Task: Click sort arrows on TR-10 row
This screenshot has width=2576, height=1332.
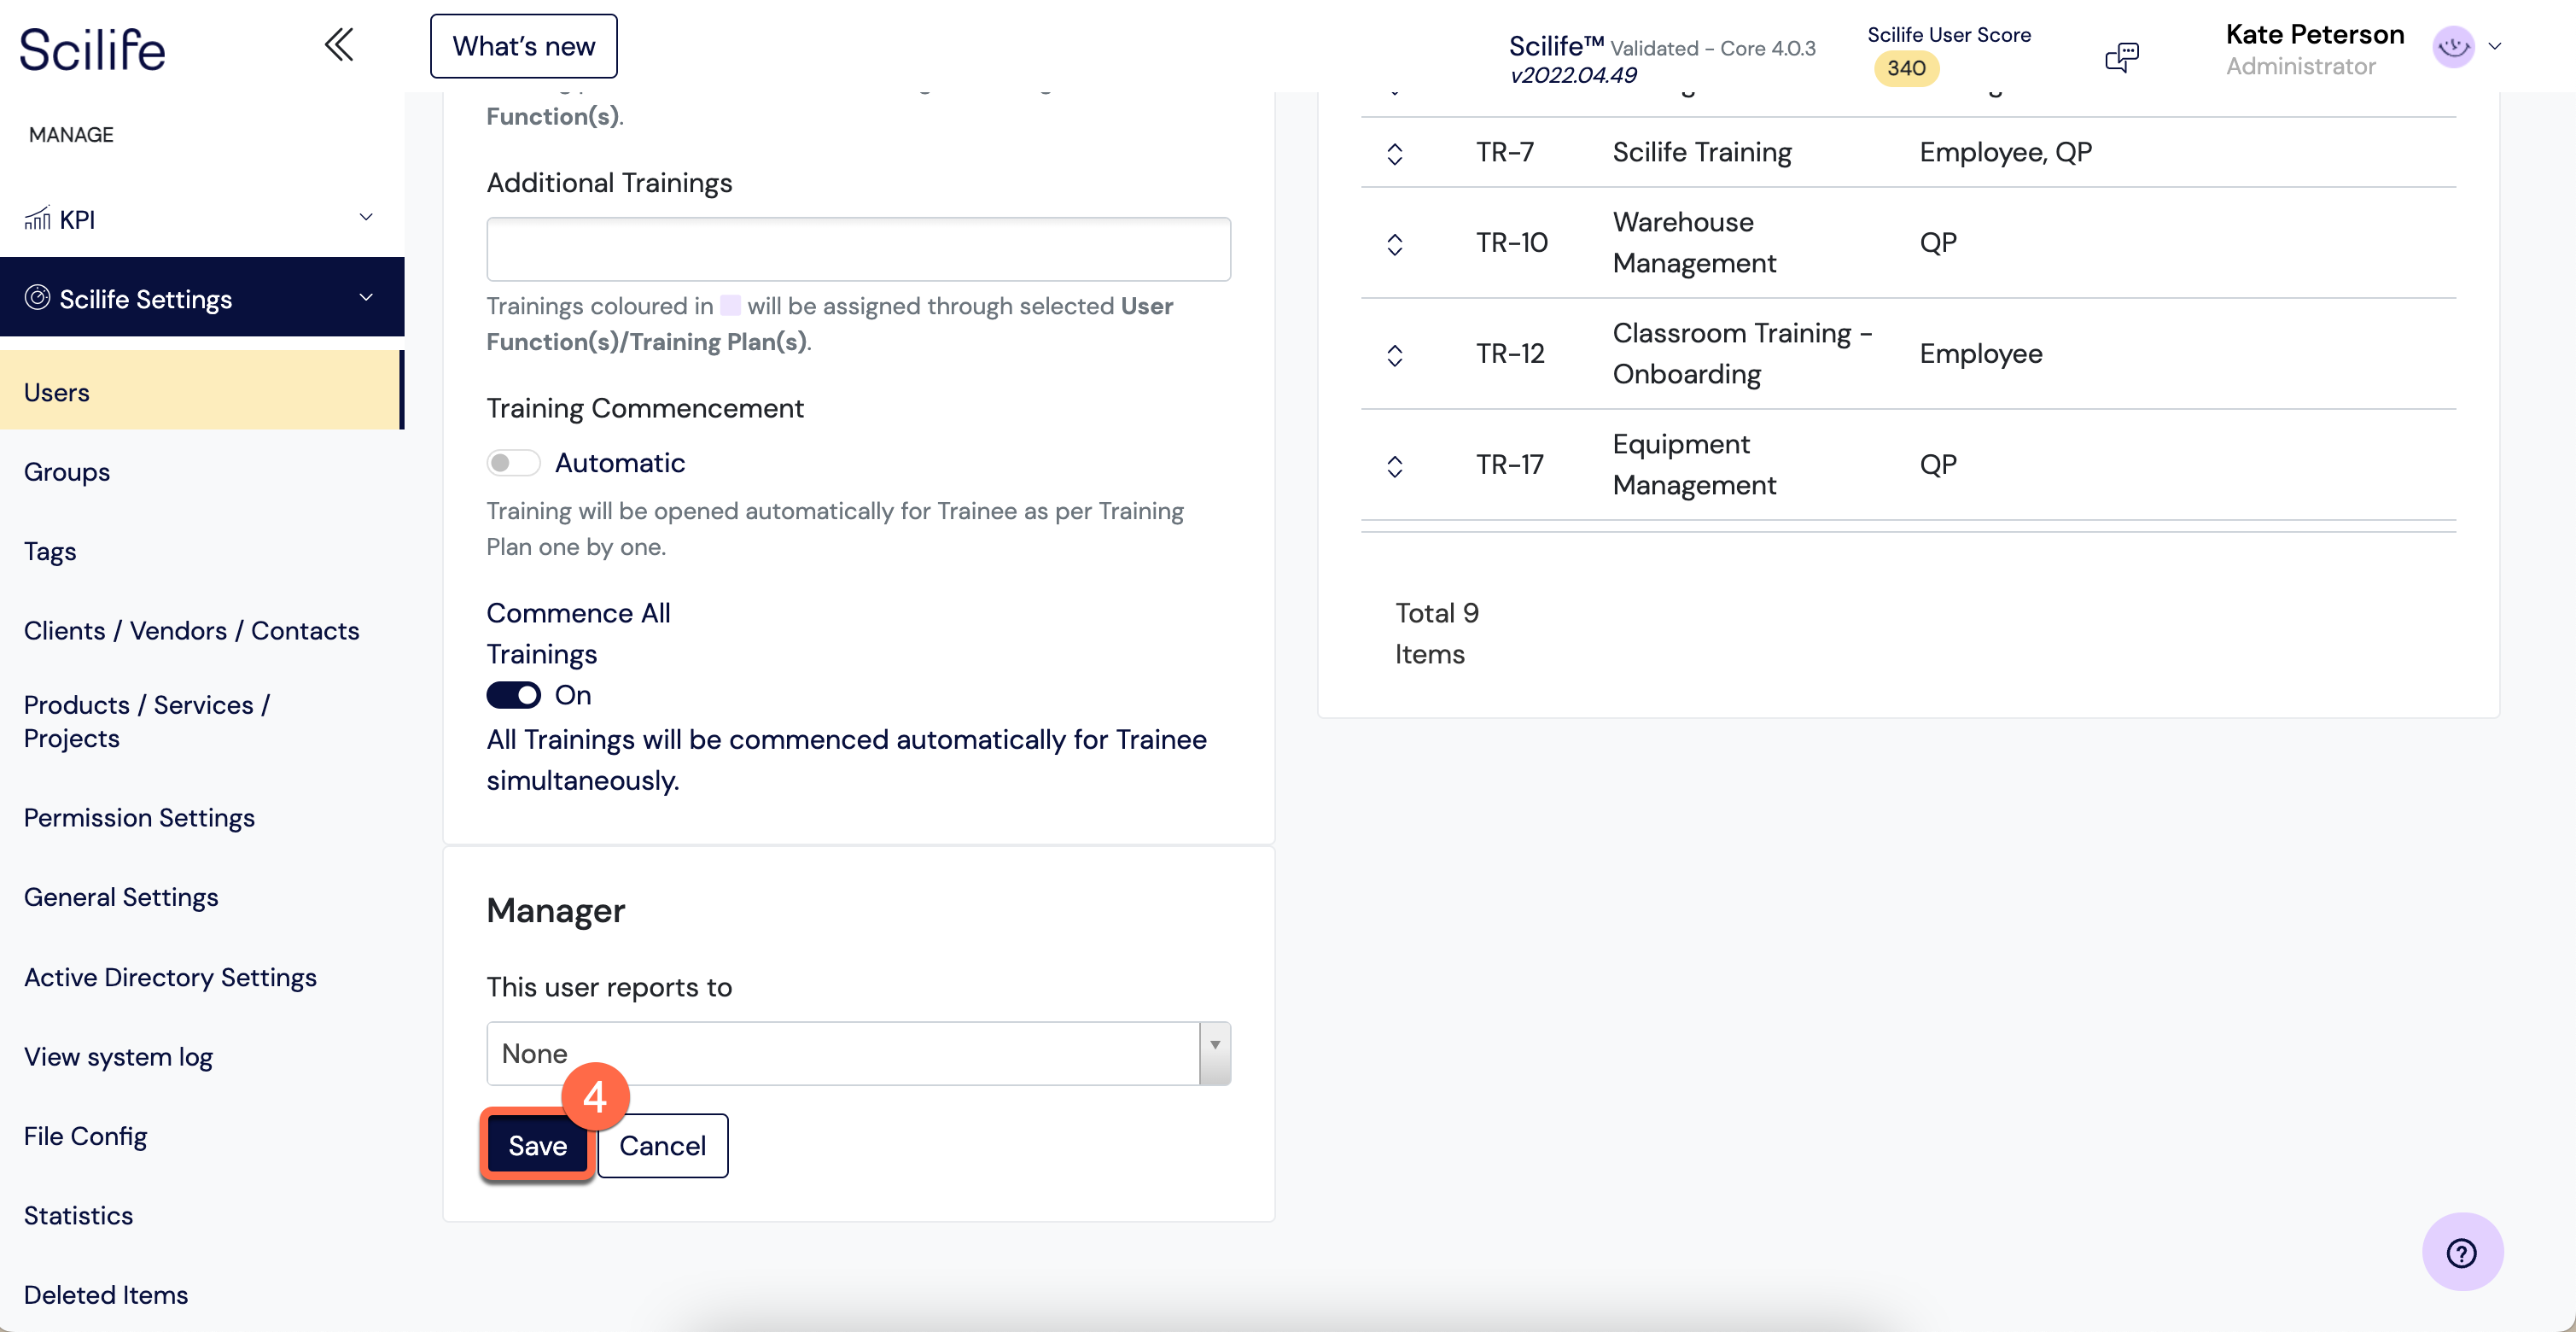Action: (x=1395, y=243)
